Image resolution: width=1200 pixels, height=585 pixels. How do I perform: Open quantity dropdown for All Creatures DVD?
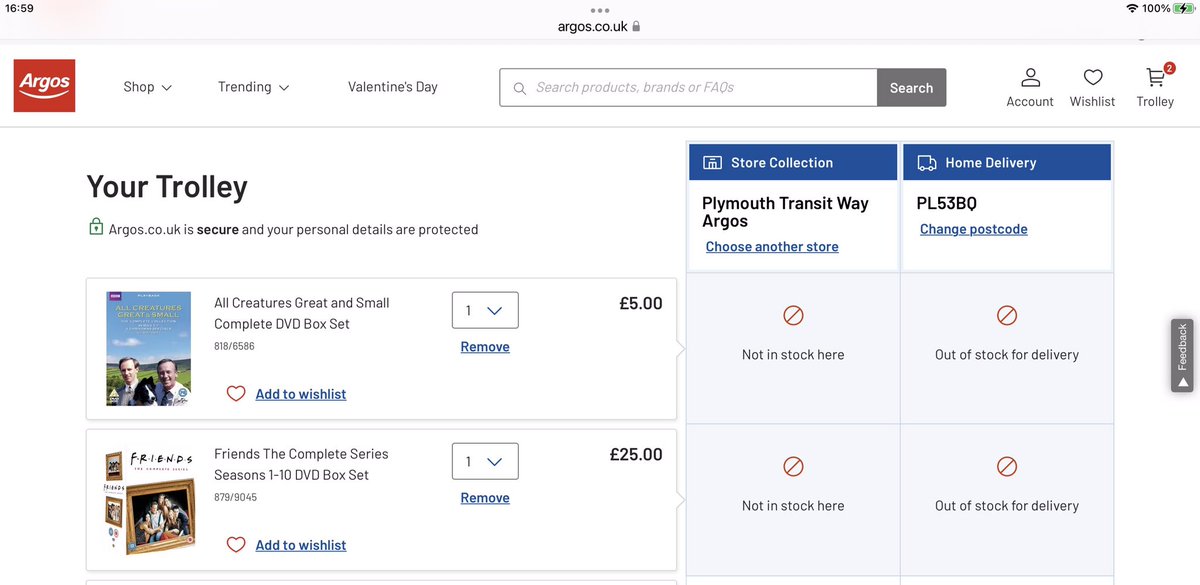(485, 310)
